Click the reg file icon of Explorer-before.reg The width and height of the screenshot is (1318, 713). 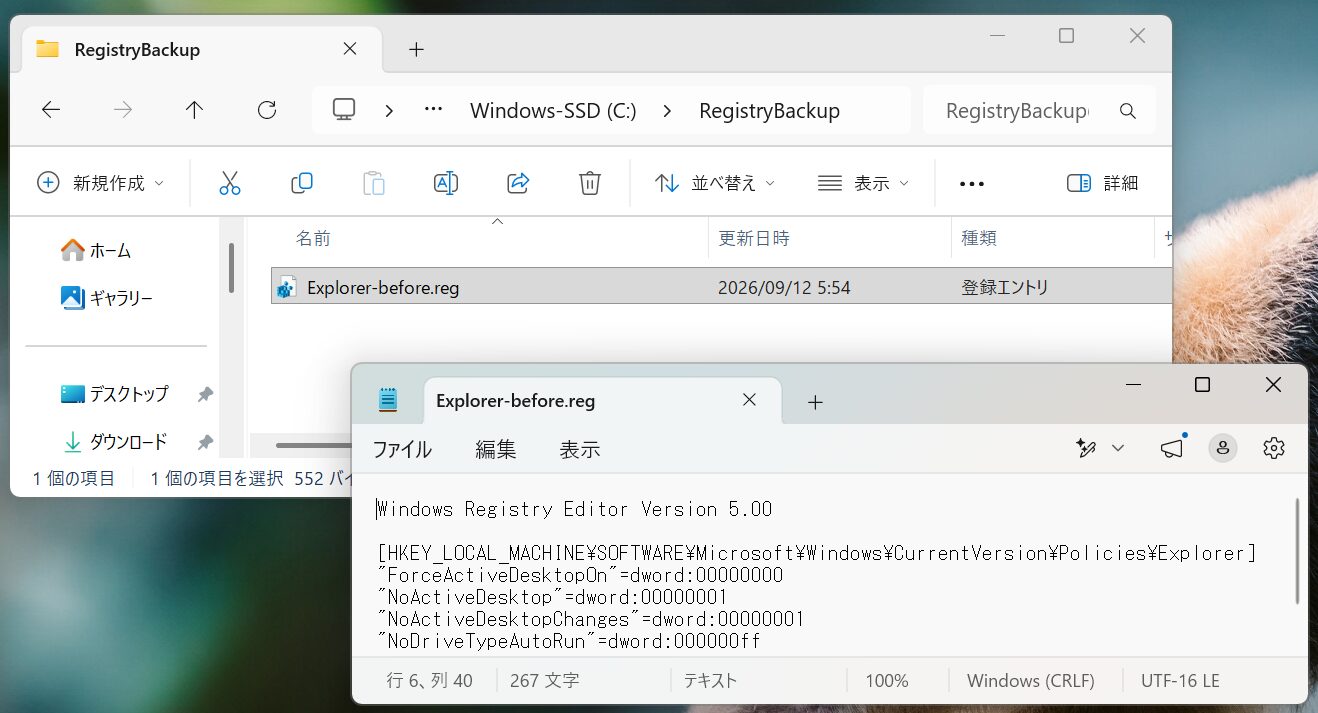(287, 288)
